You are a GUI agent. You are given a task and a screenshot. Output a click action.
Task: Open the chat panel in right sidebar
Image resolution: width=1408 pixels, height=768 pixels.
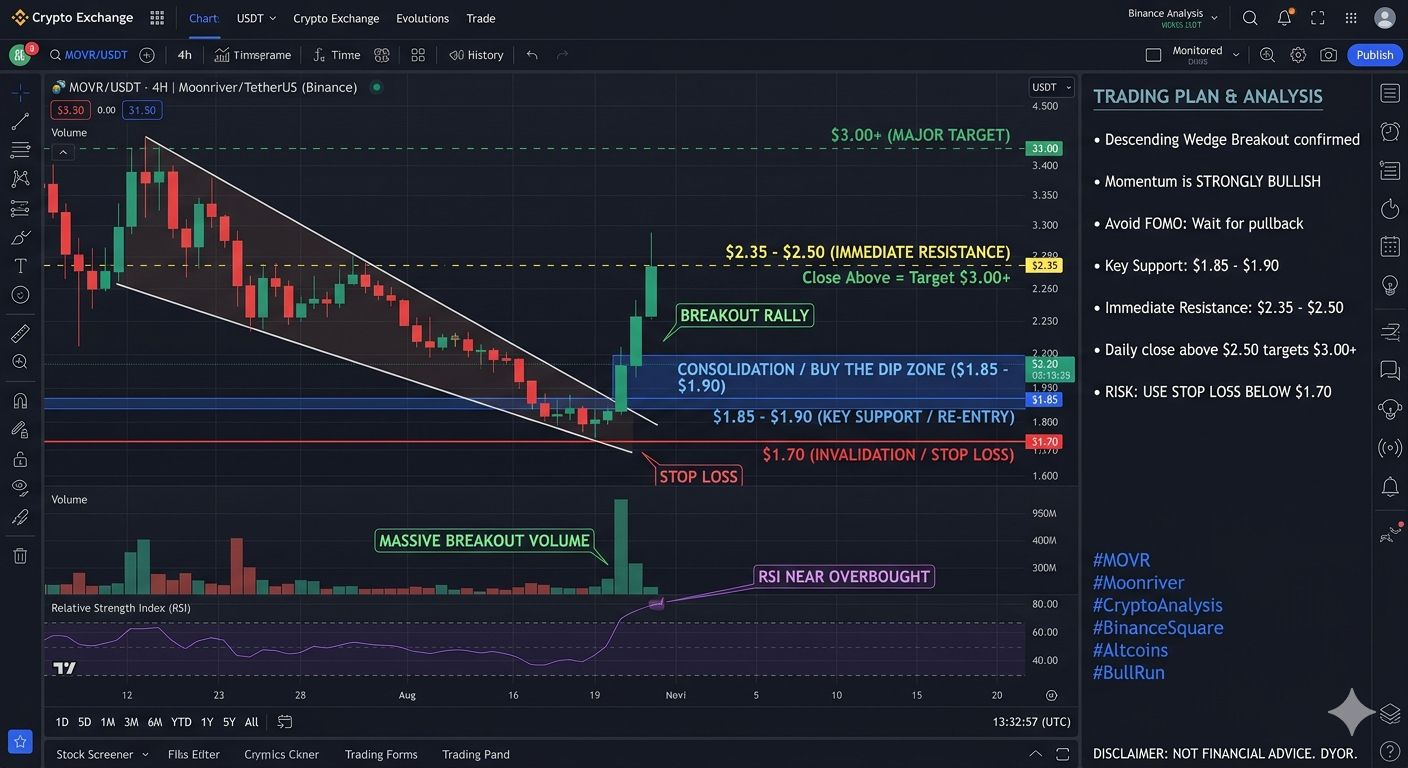pyautogui.click(x=1390, y=370)
